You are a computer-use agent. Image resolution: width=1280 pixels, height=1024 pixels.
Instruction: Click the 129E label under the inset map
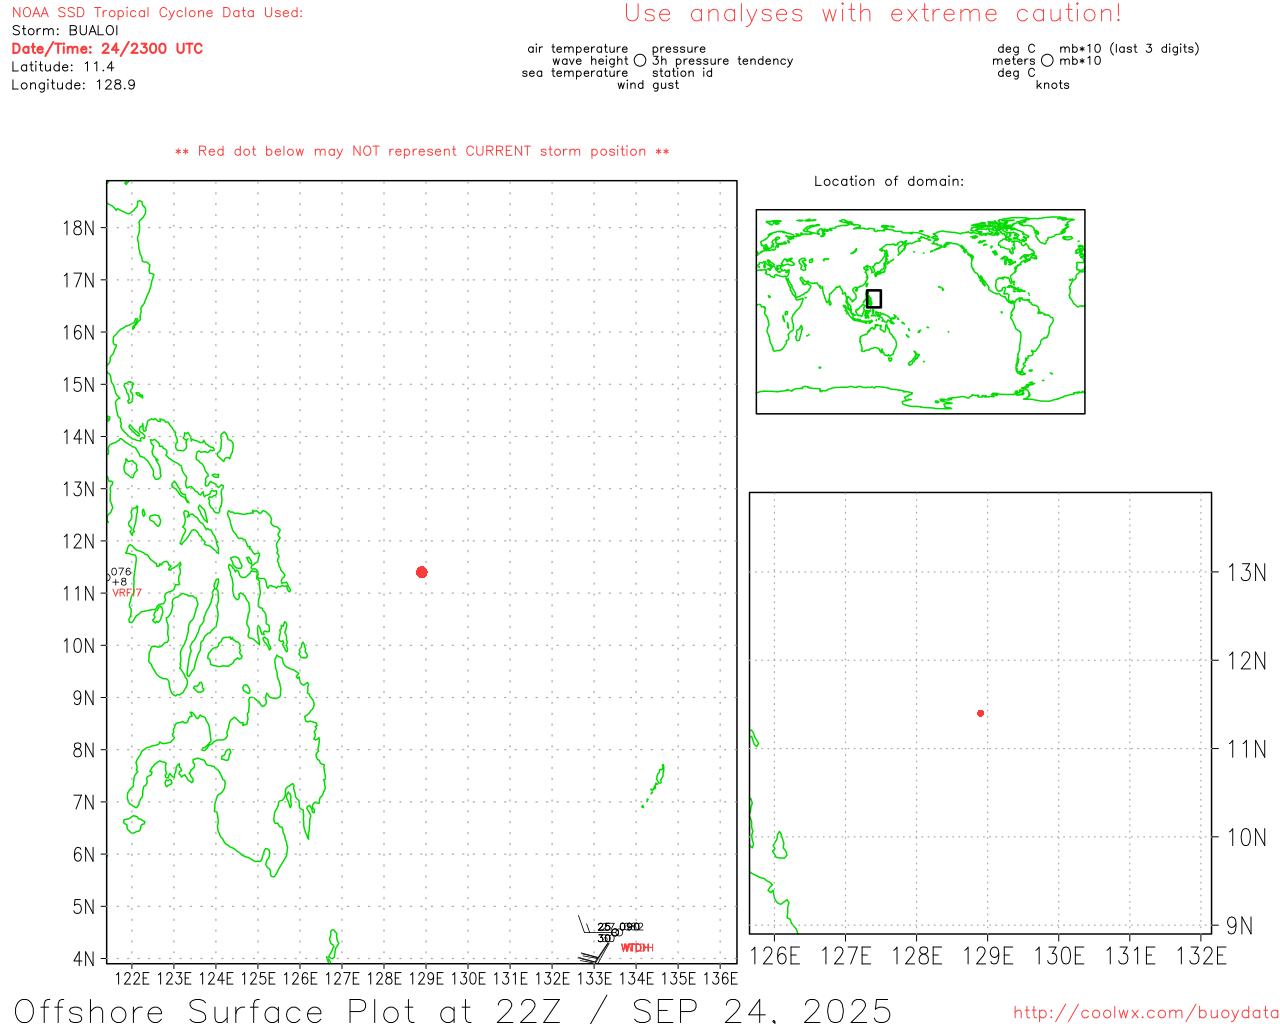tap(987, 956)
